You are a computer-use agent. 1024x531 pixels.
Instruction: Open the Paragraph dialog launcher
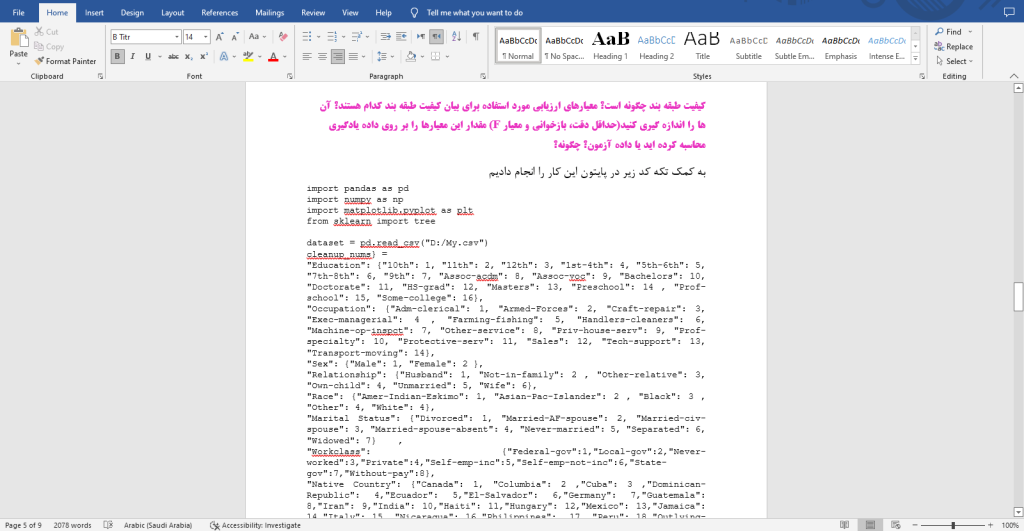(483, 76)
